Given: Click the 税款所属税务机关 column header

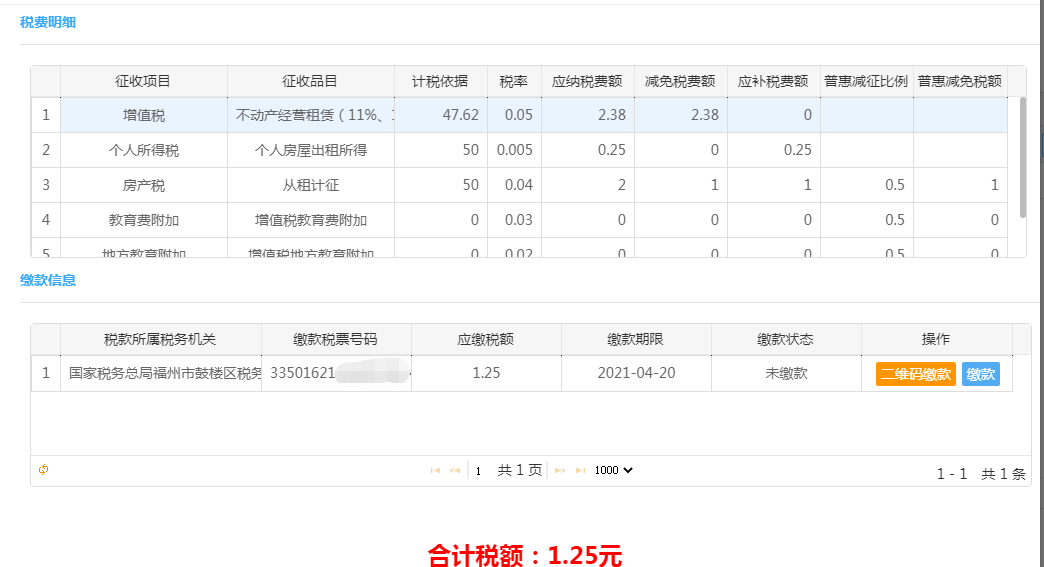Looking at the screenshot, I should (160, 339).
